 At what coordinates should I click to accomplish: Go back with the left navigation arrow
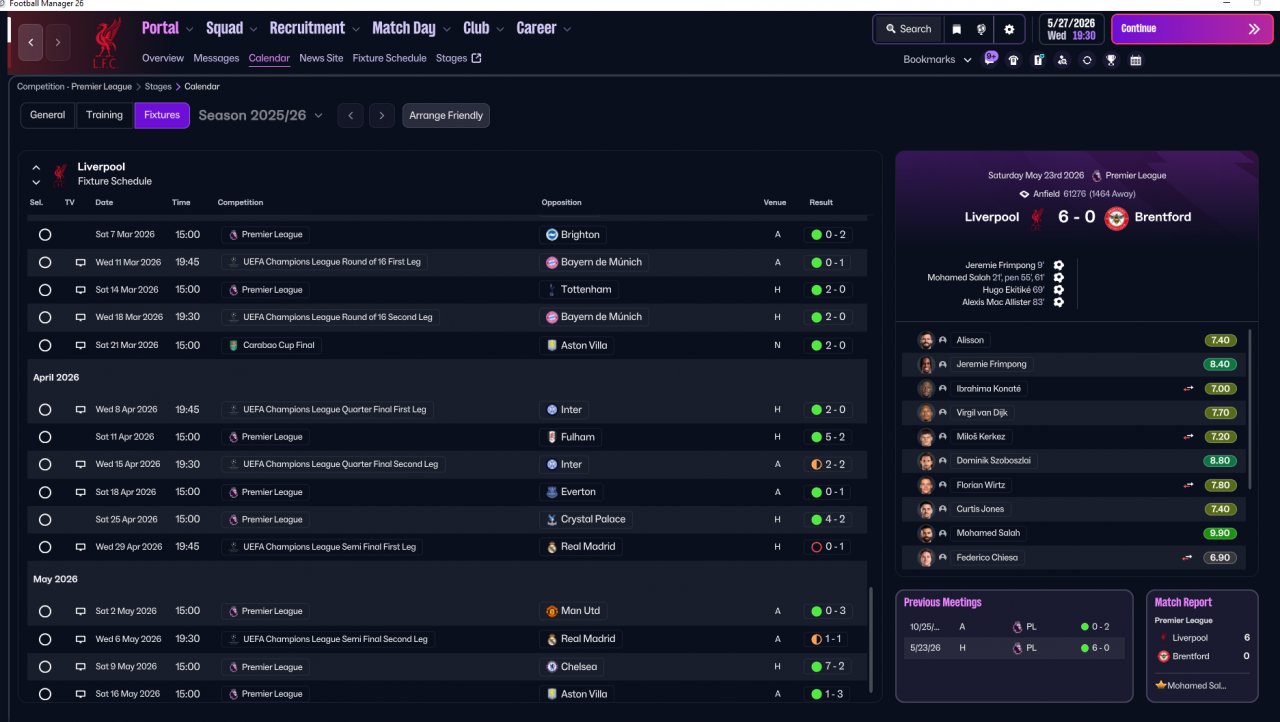31,42
